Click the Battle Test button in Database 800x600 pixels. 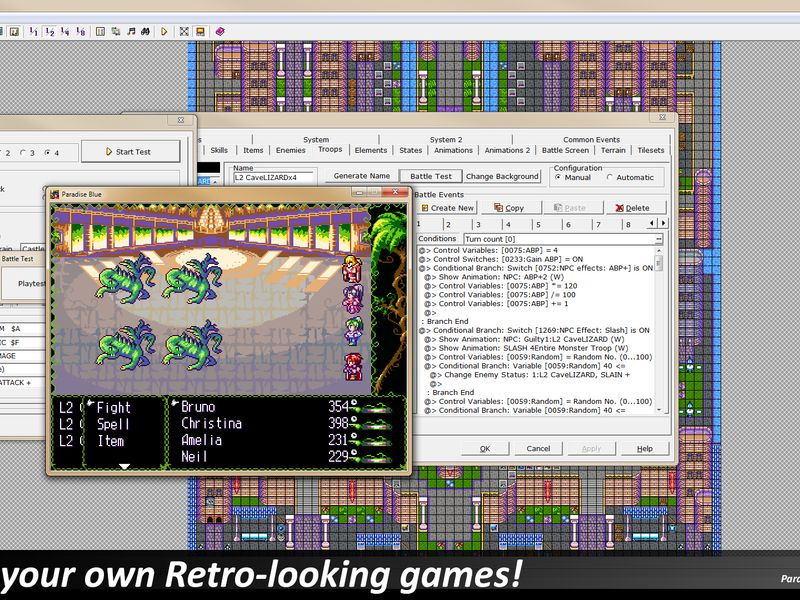tap(431, 176)
